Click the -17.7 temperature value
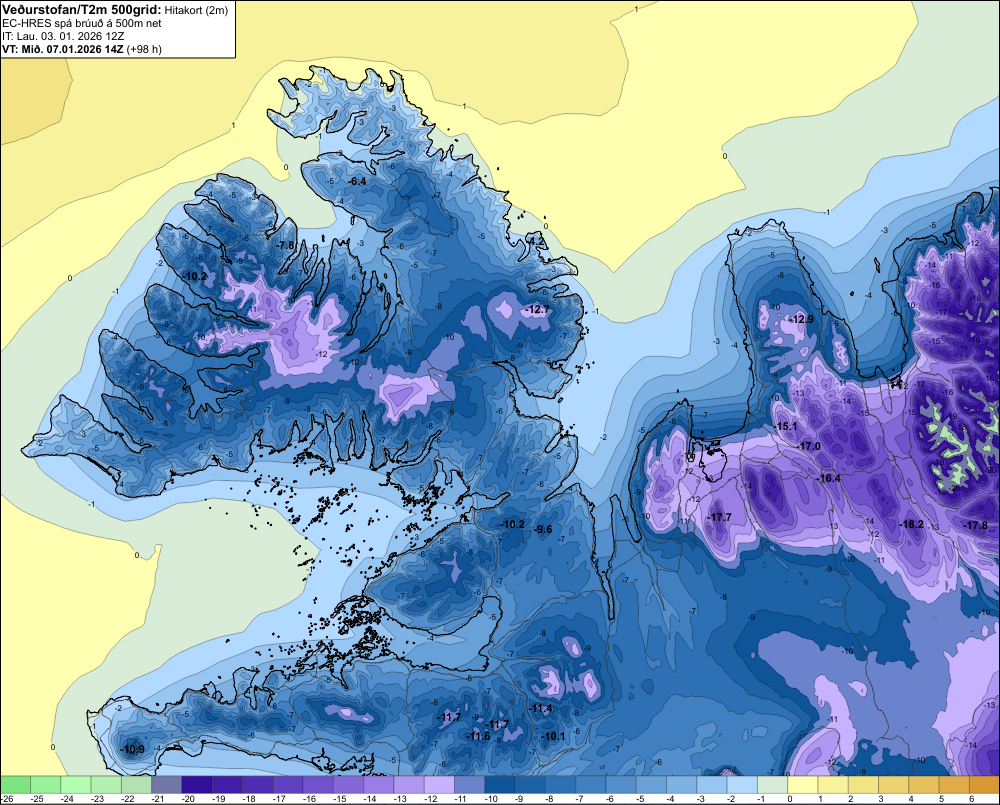The height and width of the screenshot is (805, 1000). (720, 517)
